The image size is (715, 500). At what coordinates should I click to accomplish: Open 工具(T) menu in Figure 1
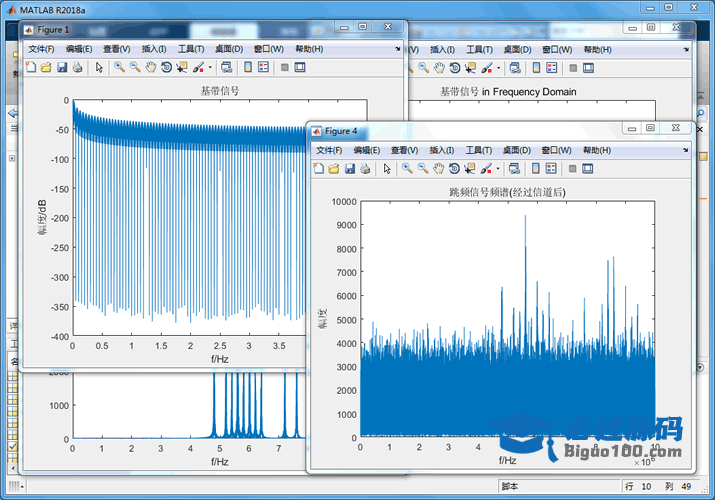(191, 49)
